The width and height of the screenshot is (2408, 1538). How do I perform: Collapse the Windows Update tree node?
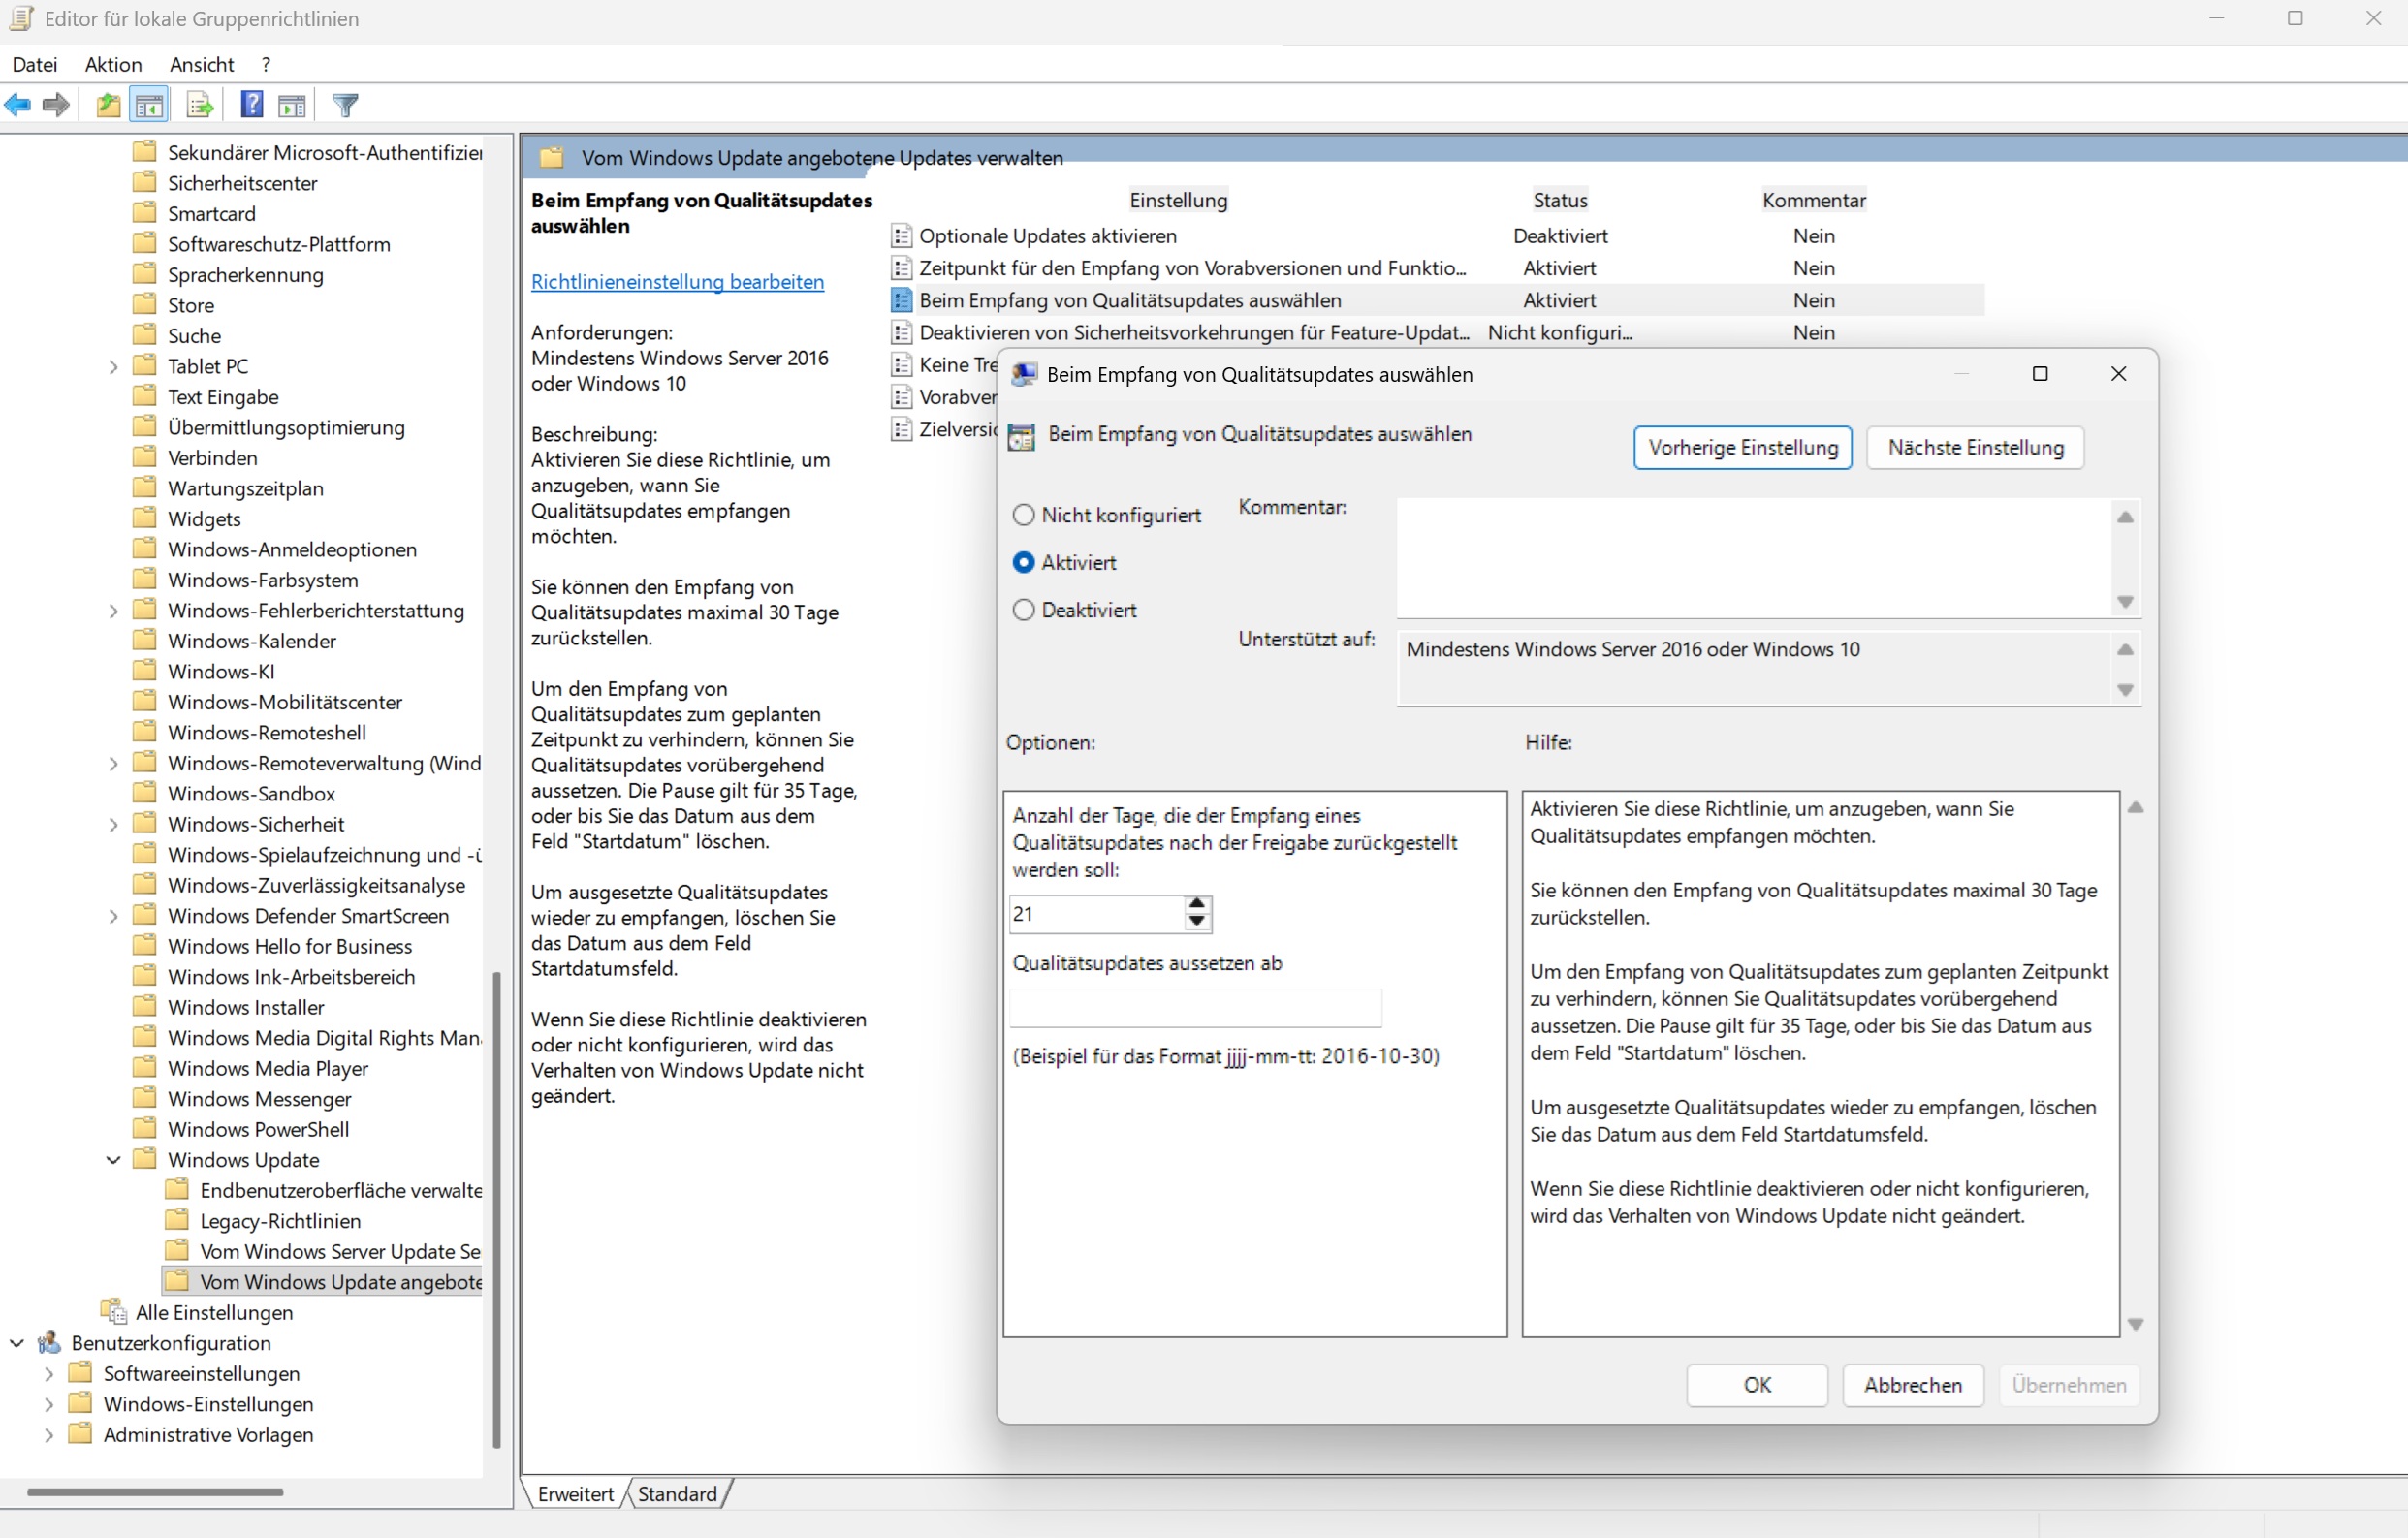tap(113, 1159)
